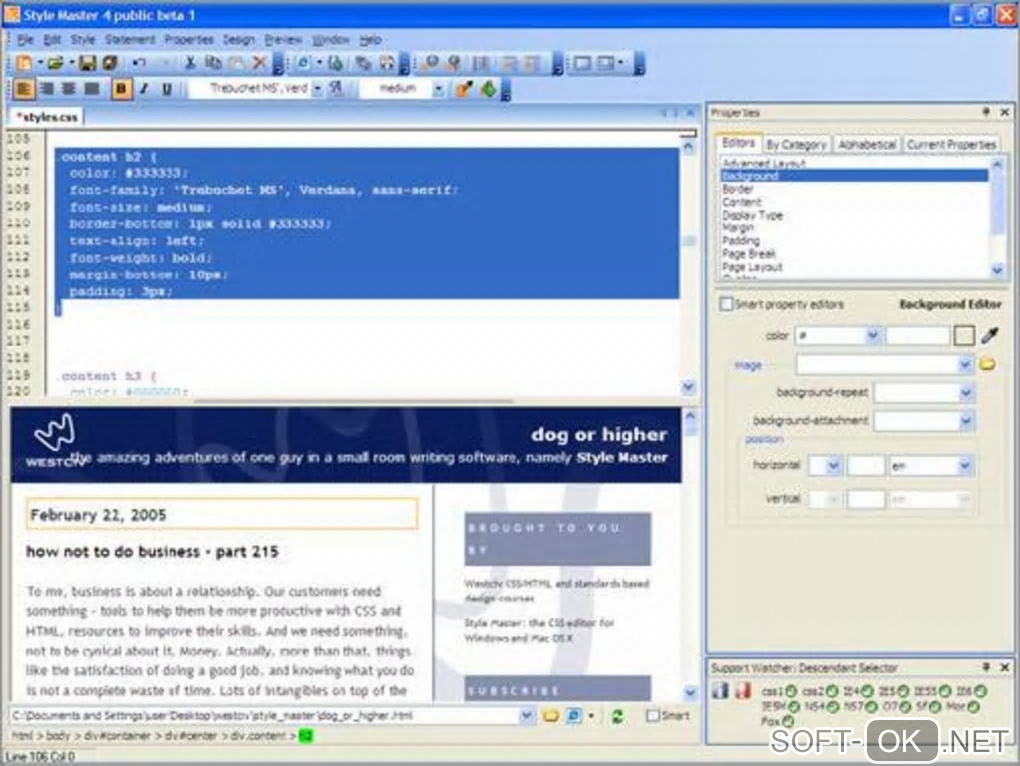Browse for background image with folder icon
This screenshot has height=766, width=1020.
(987, 364)
